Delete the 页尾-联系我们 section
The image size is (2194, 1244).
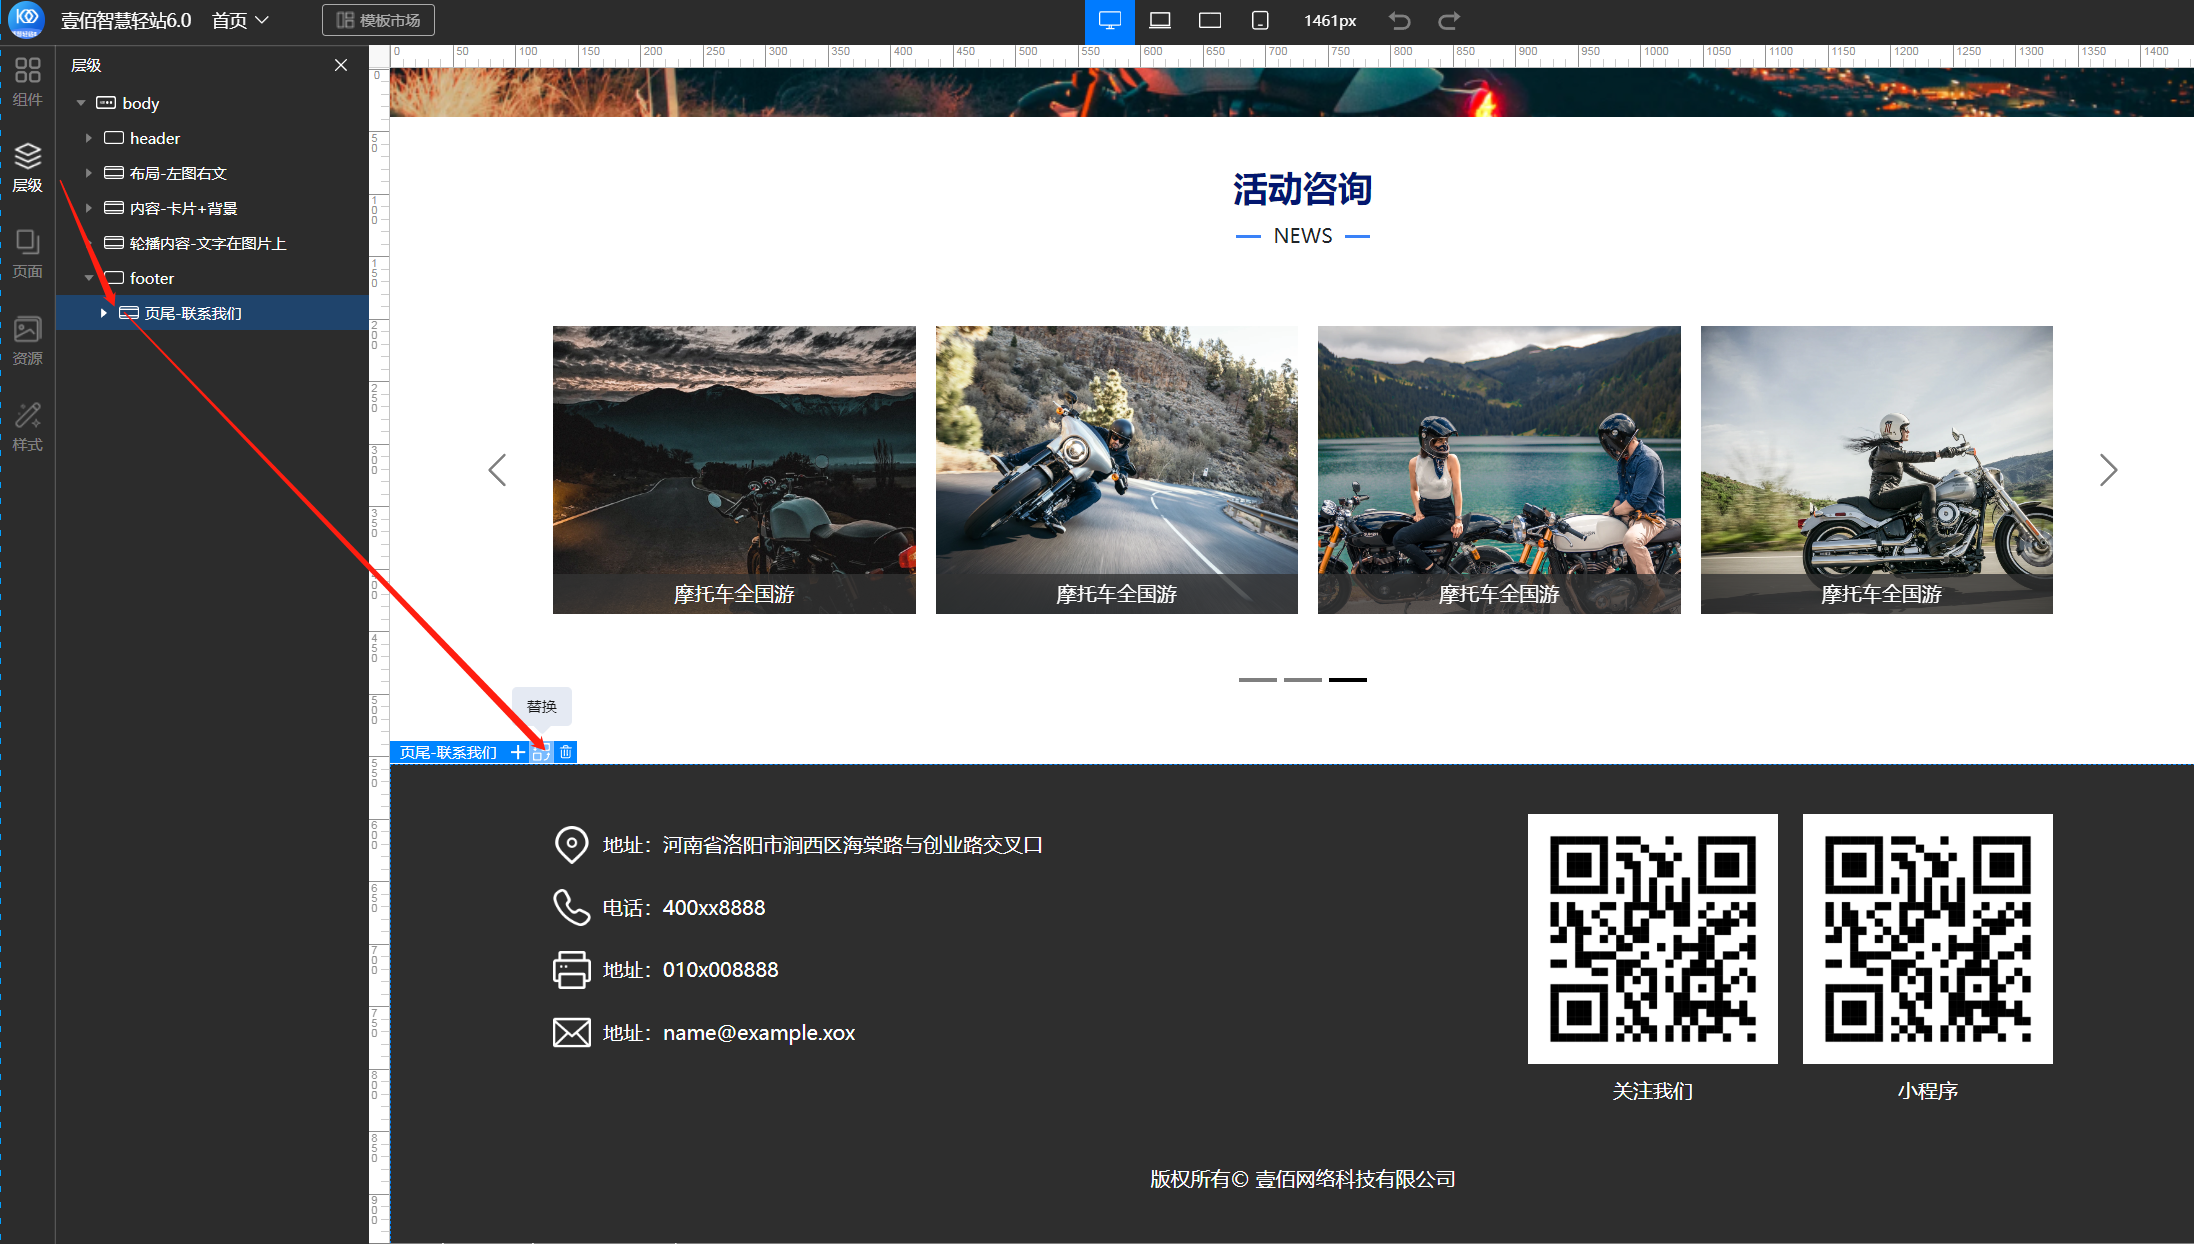566,752
